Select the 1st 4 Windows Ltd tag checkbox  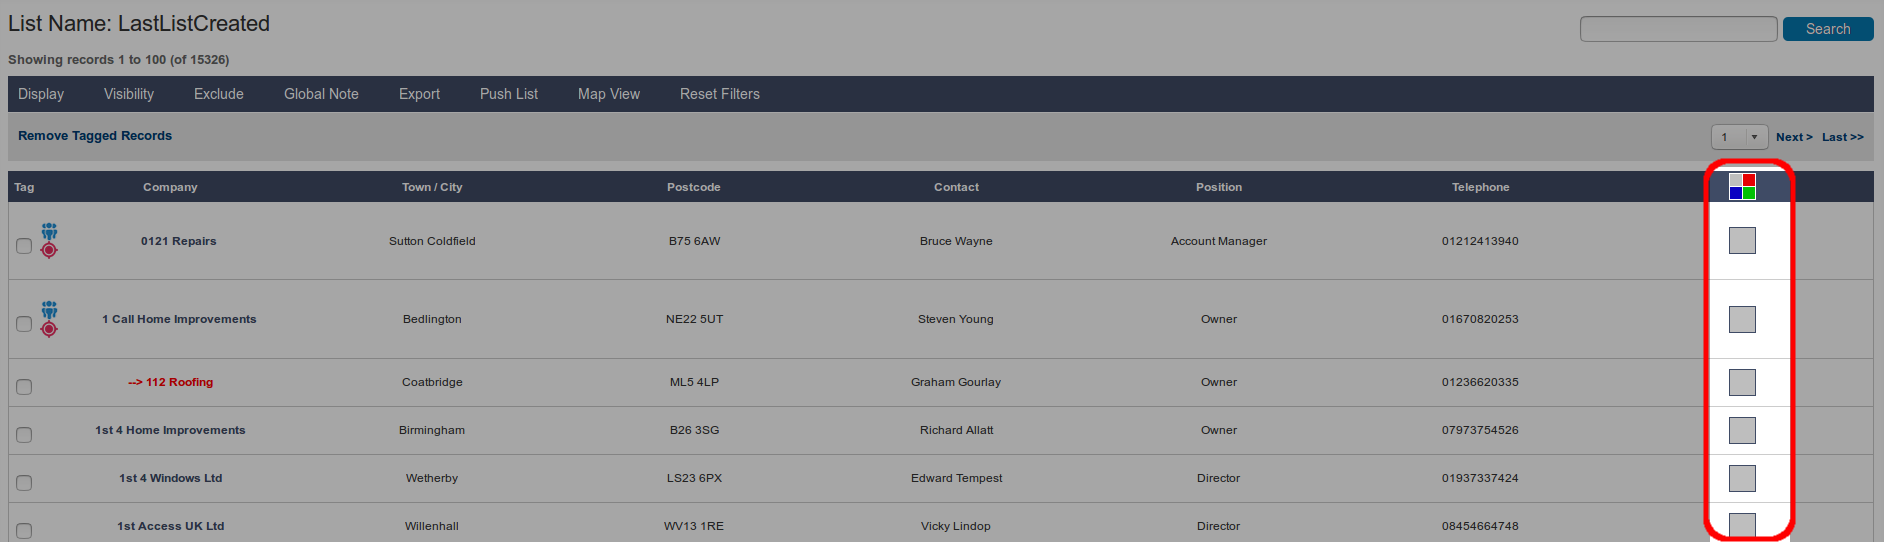(24, 483)
